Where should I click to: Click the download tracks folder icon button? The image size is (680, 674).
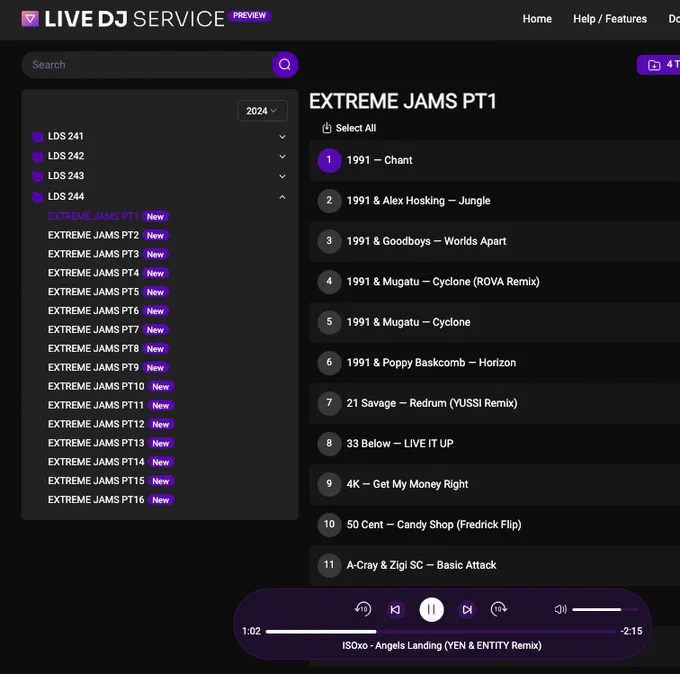[654, 65]
